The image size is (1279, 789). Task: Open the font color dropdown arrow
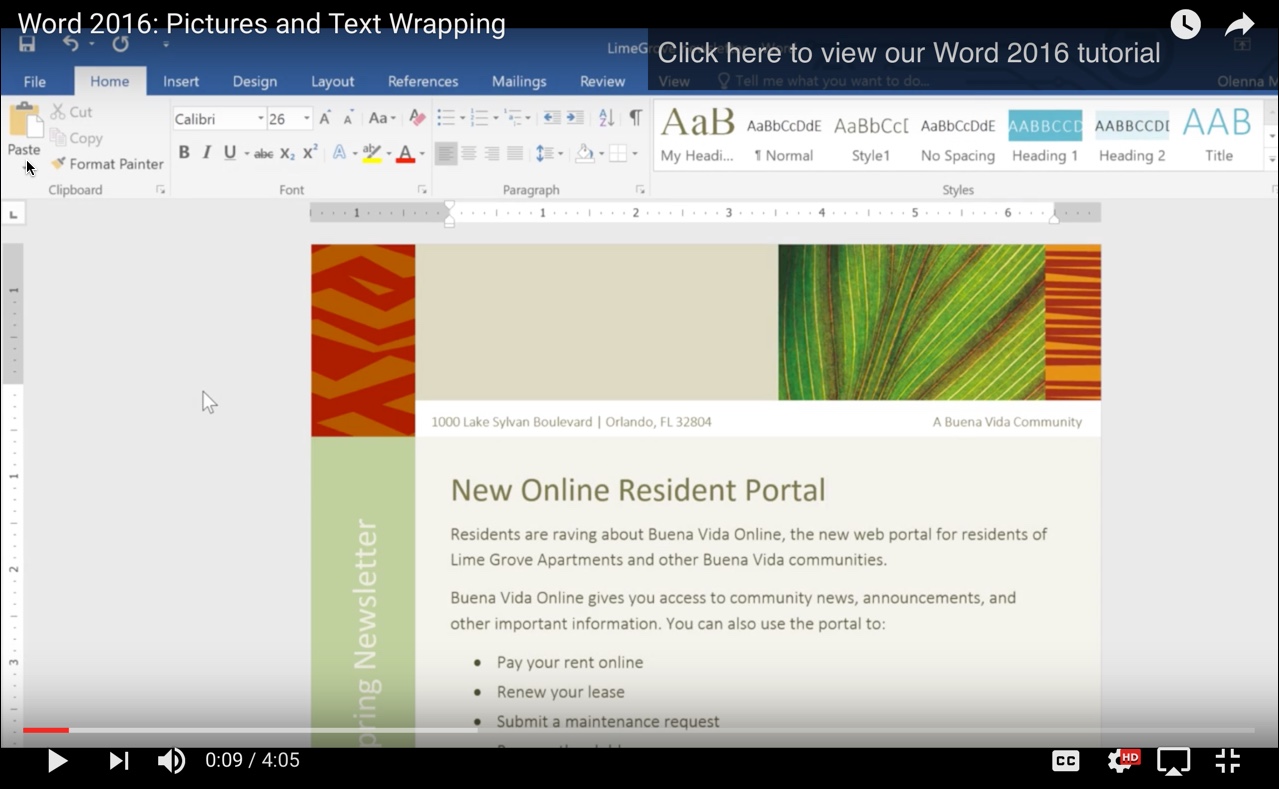pyautogui.click(x=422, y=154)
